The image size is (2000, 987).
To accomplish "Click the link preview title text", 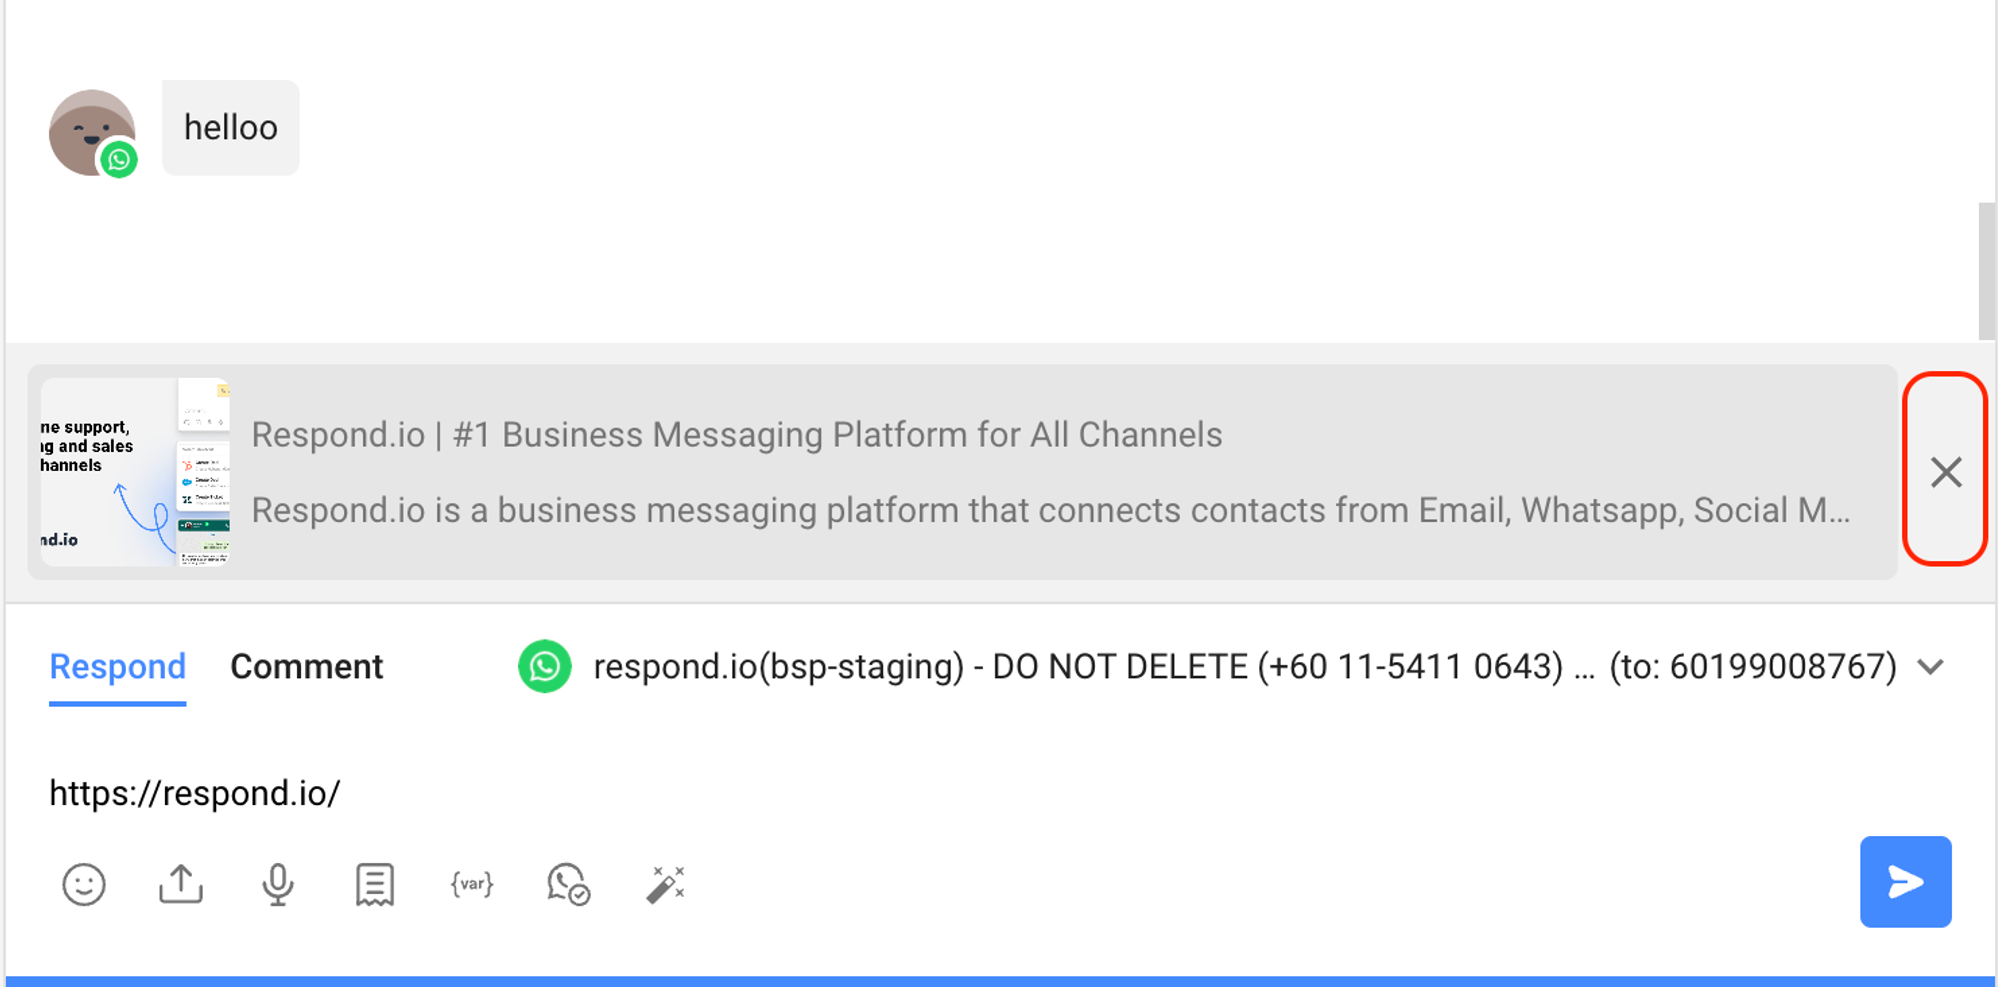I will (737, 435).
